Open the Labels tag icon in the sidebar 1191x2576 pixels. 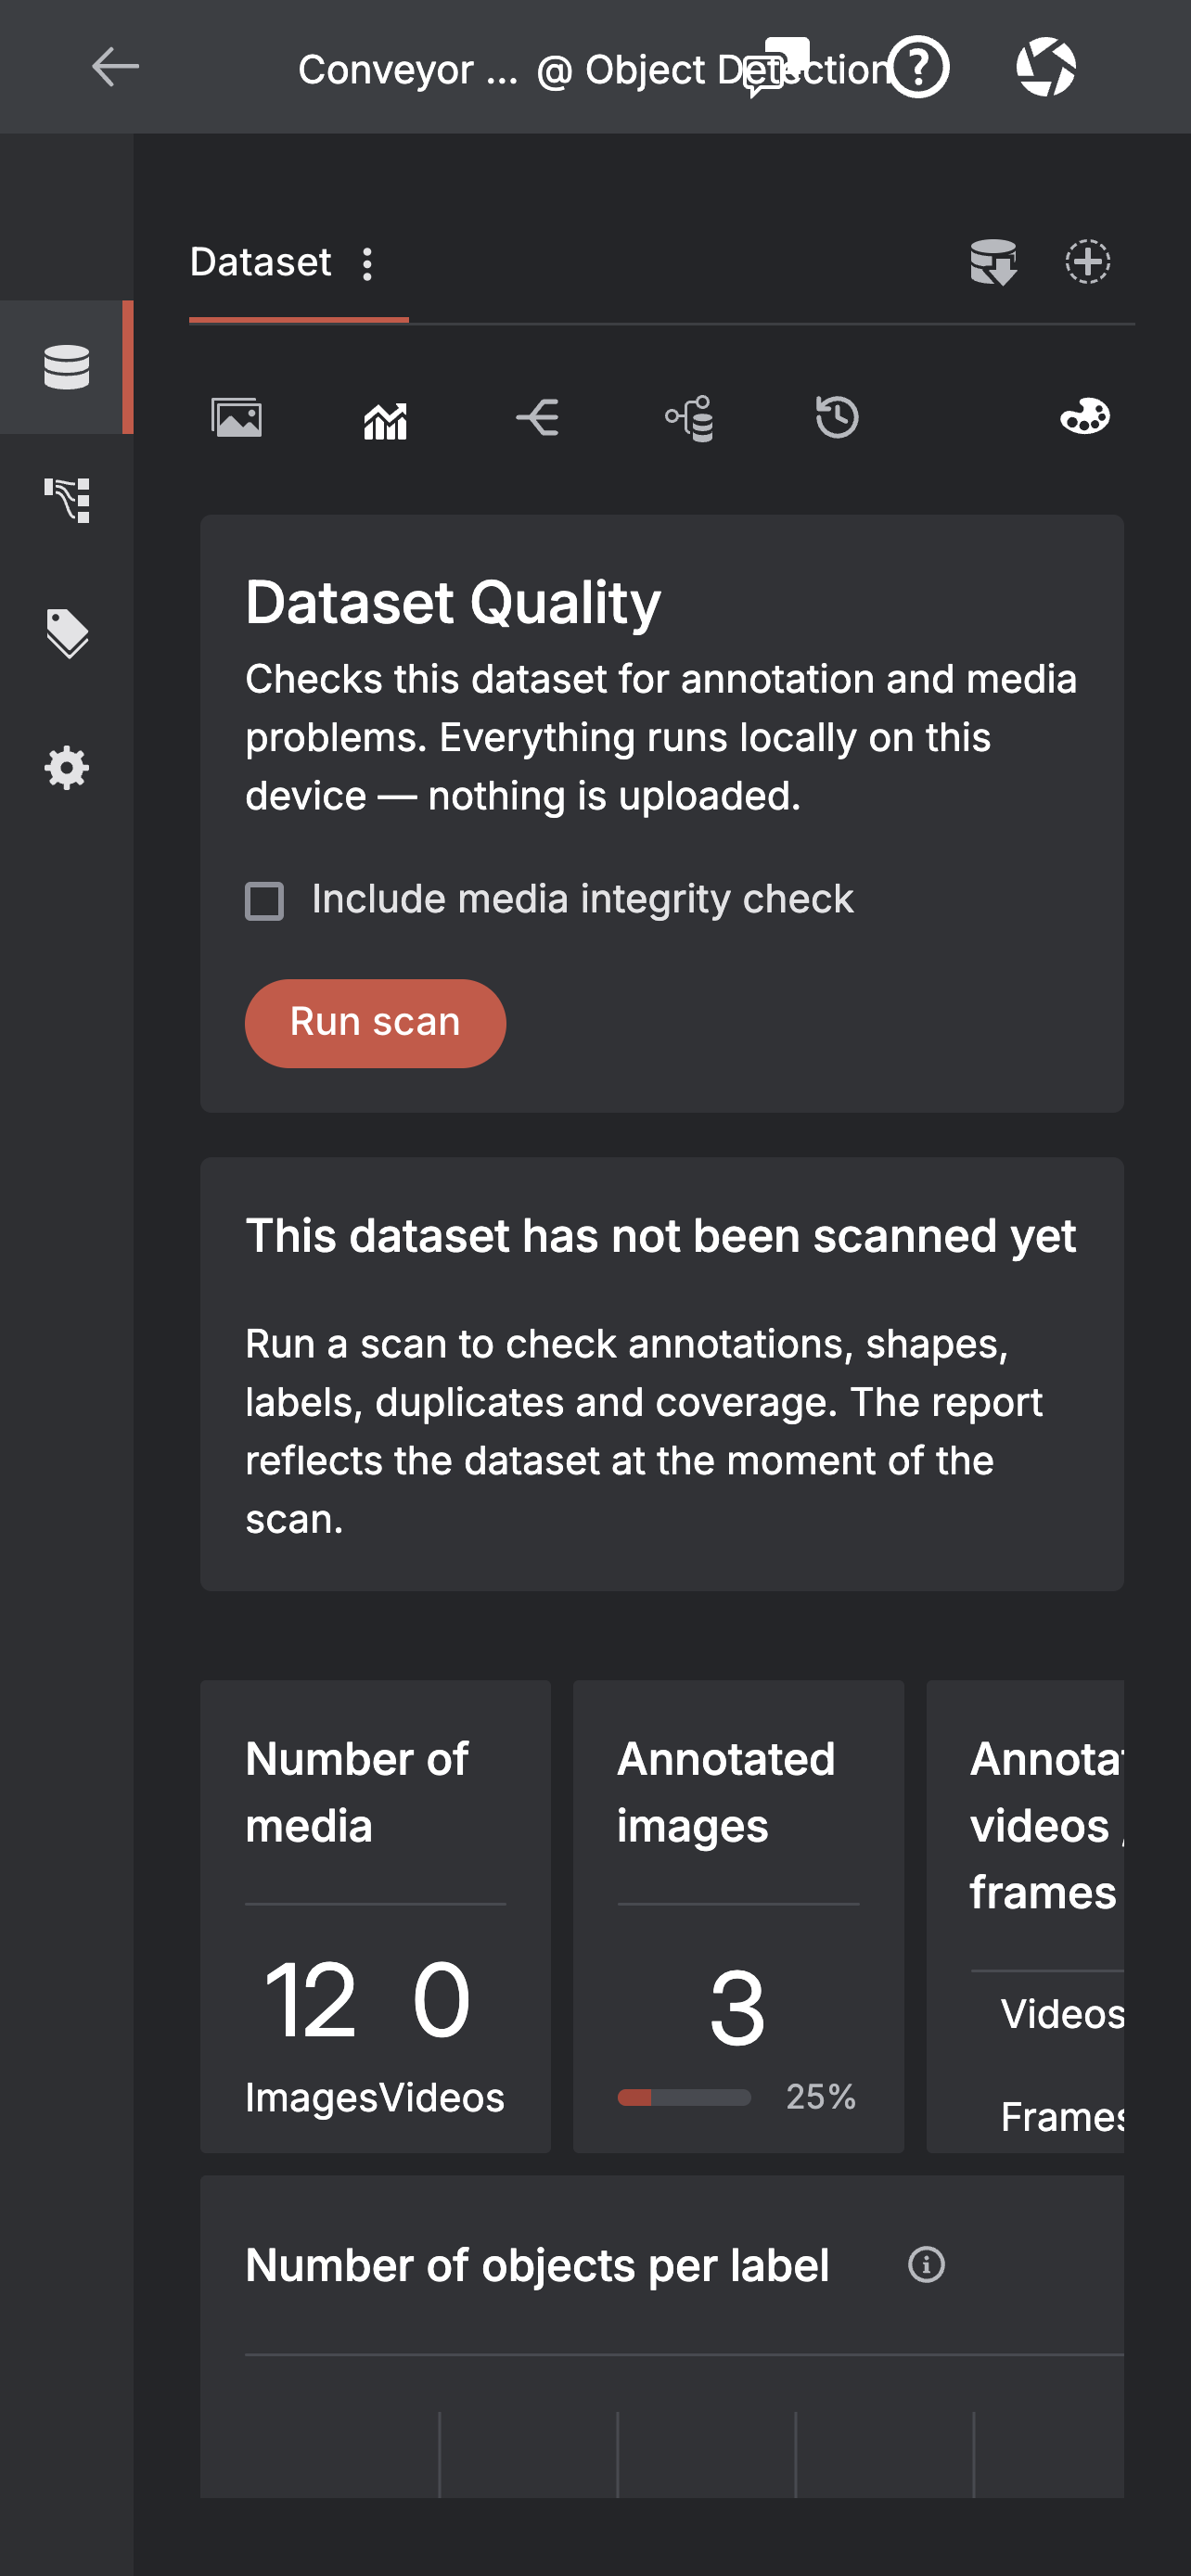67,633
